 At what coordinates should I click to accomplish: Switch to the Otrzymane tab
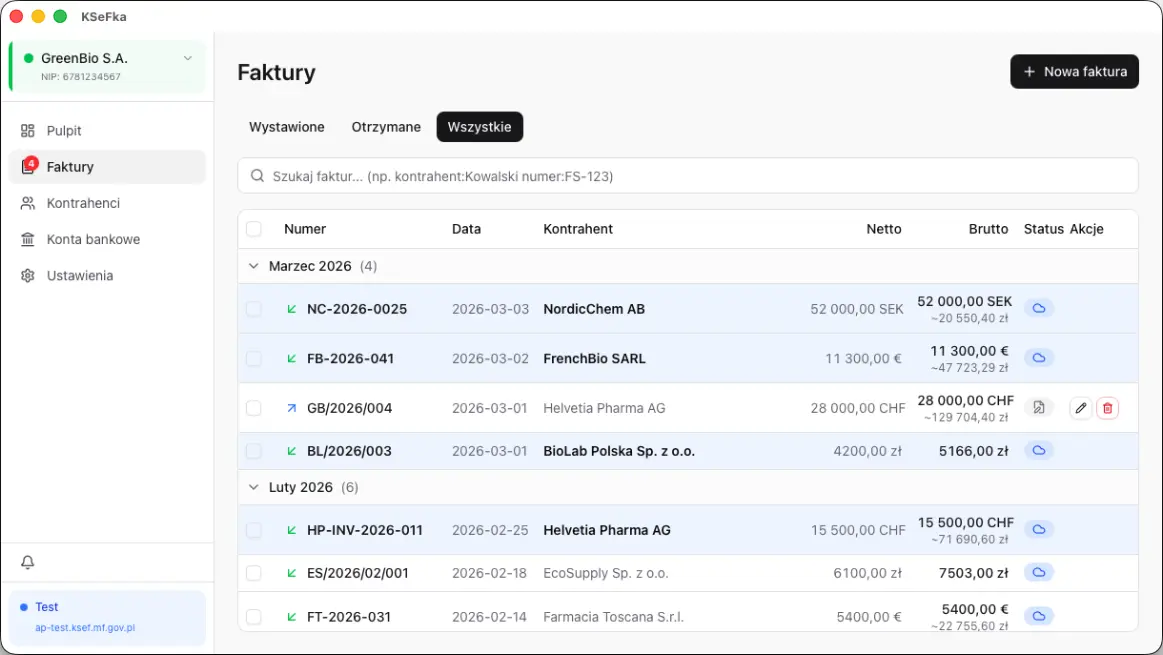386,127
